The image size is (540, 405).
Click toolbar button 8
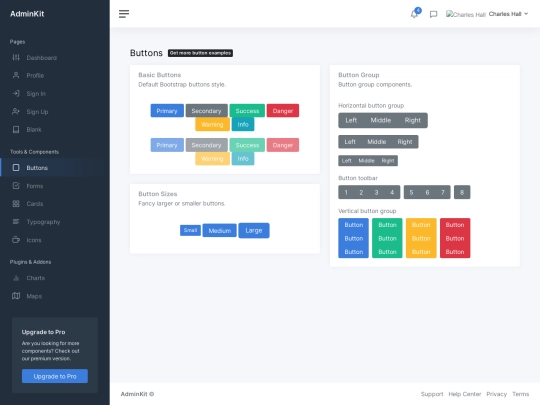tap(462, 192)
